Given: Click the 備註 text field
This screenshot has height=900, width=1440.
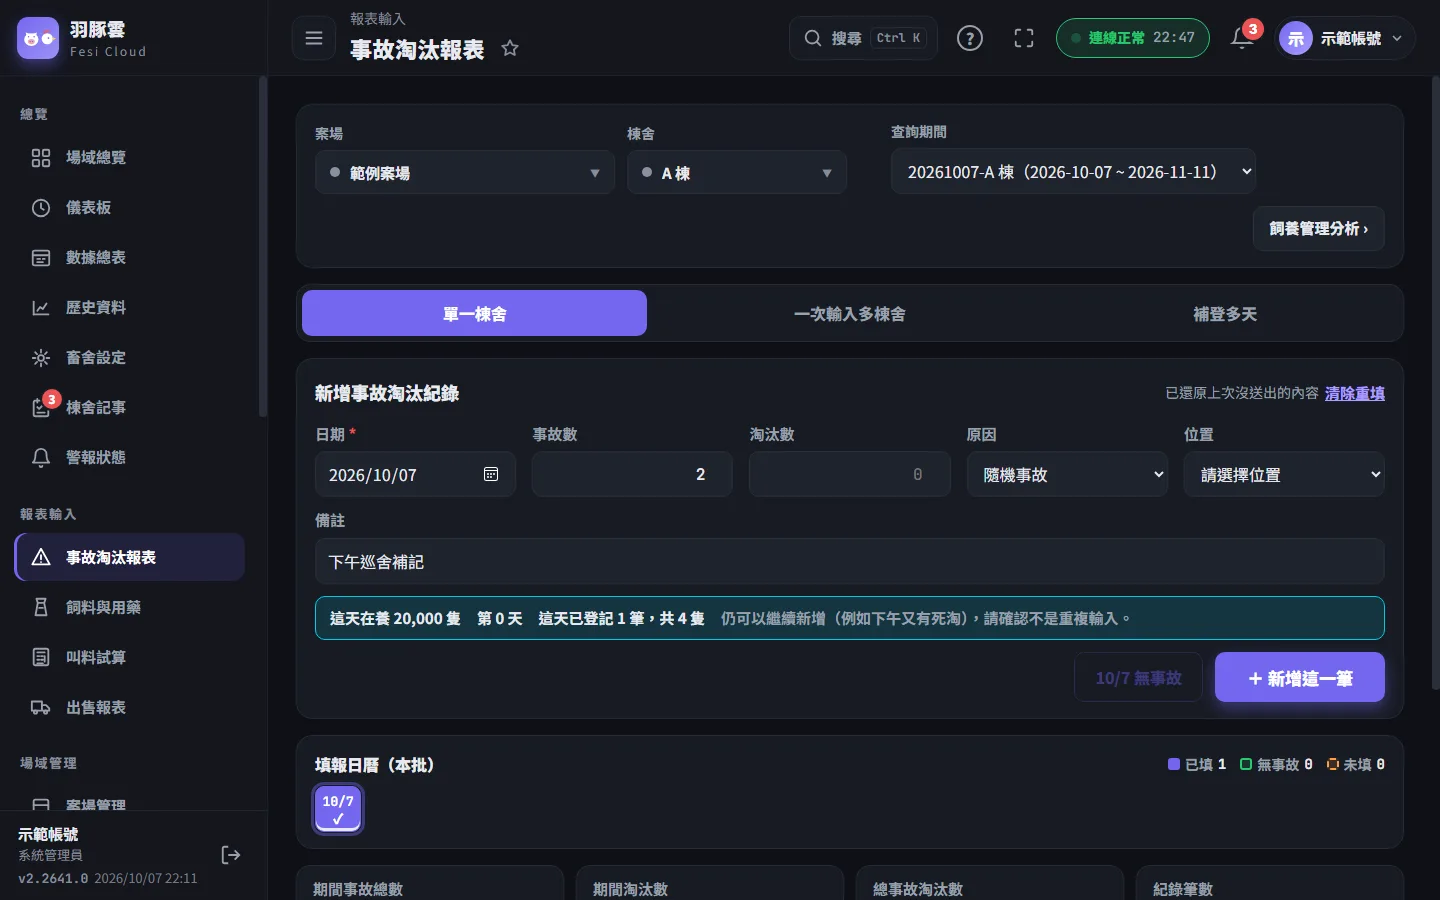Looking at the screenshot, I should [x=849, y=562].
